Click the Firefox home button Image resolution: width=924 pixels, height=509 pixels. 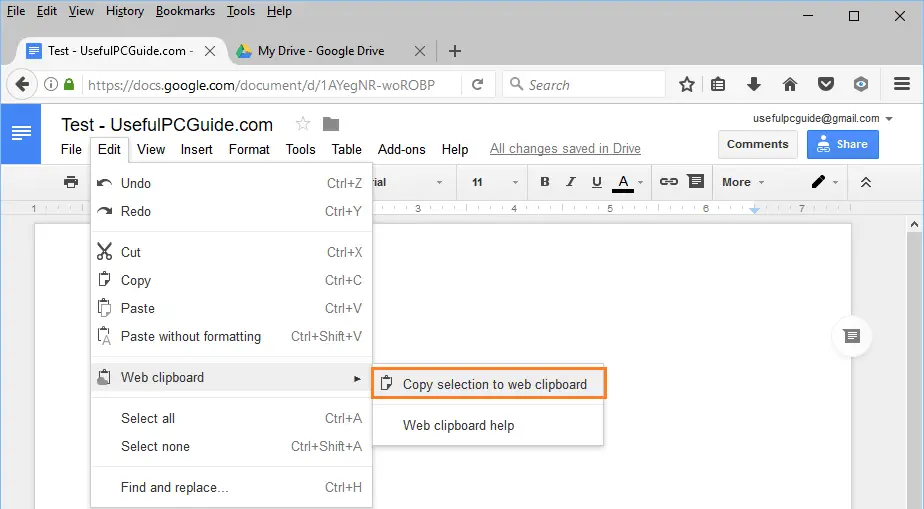(x=790, y=85)
